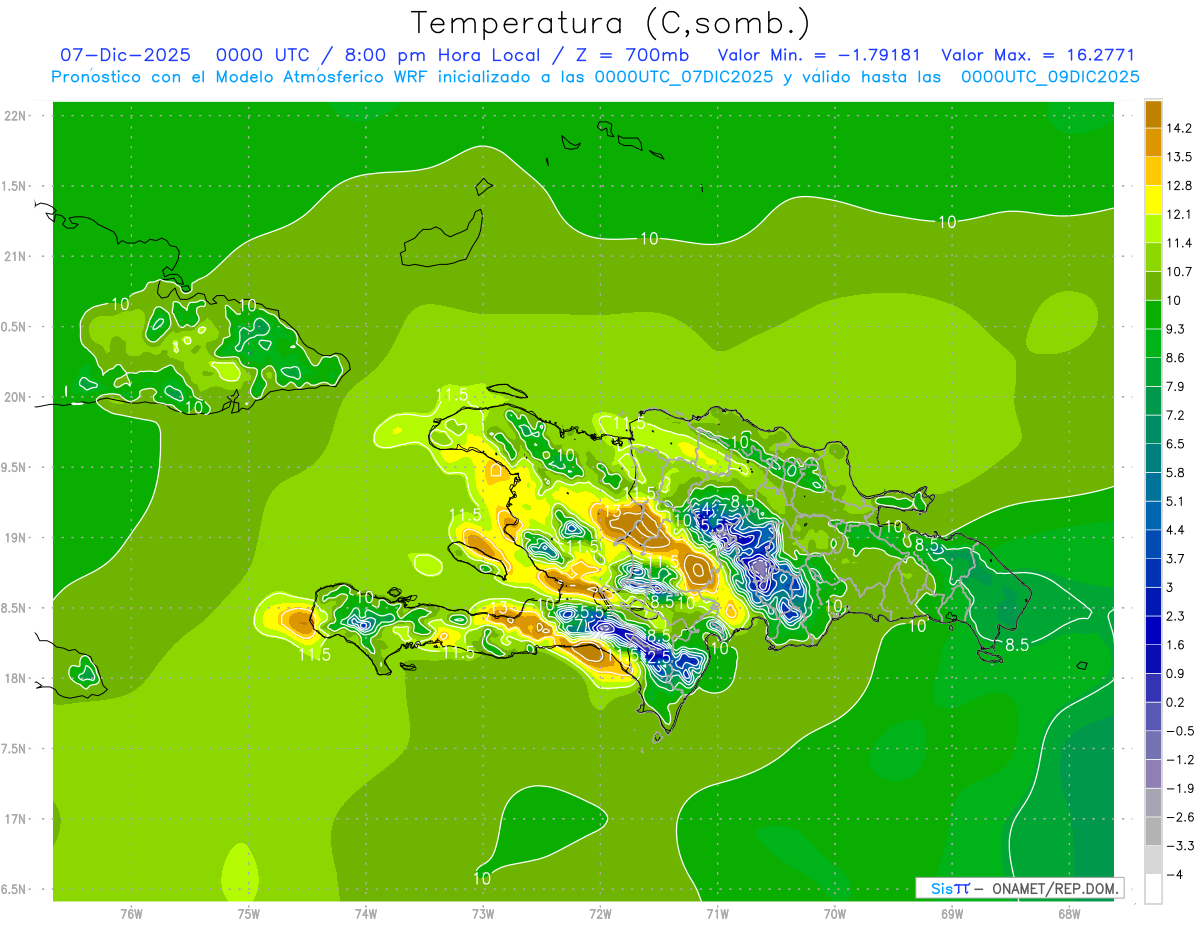This screenshot has height=927, width=1200.
Task: Click the colorbar value "14.2"
Action: click(1179, 128)
